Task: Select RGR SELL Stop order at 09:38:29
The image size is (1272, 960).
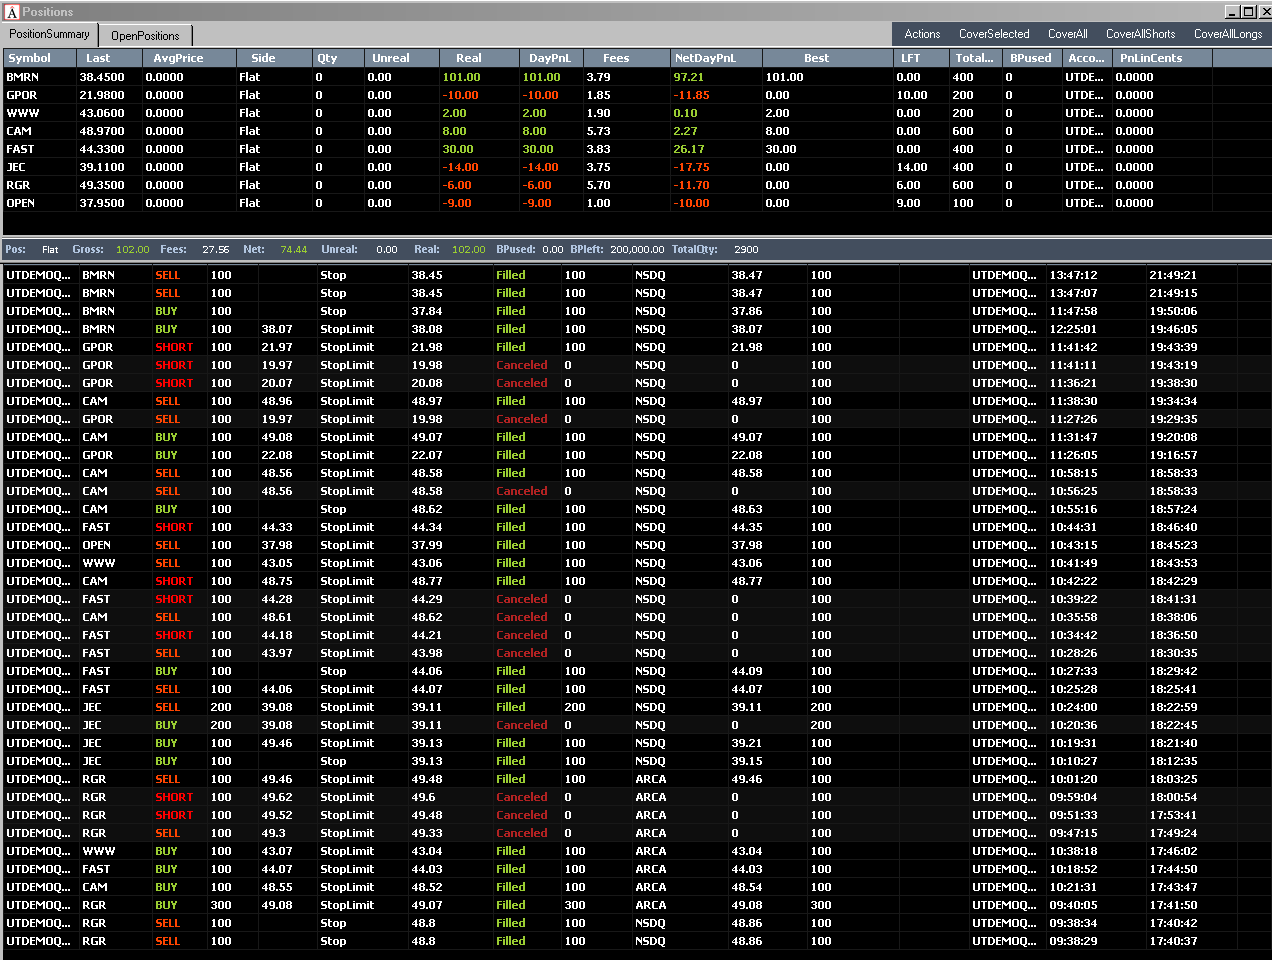Action: pos(636,941)
